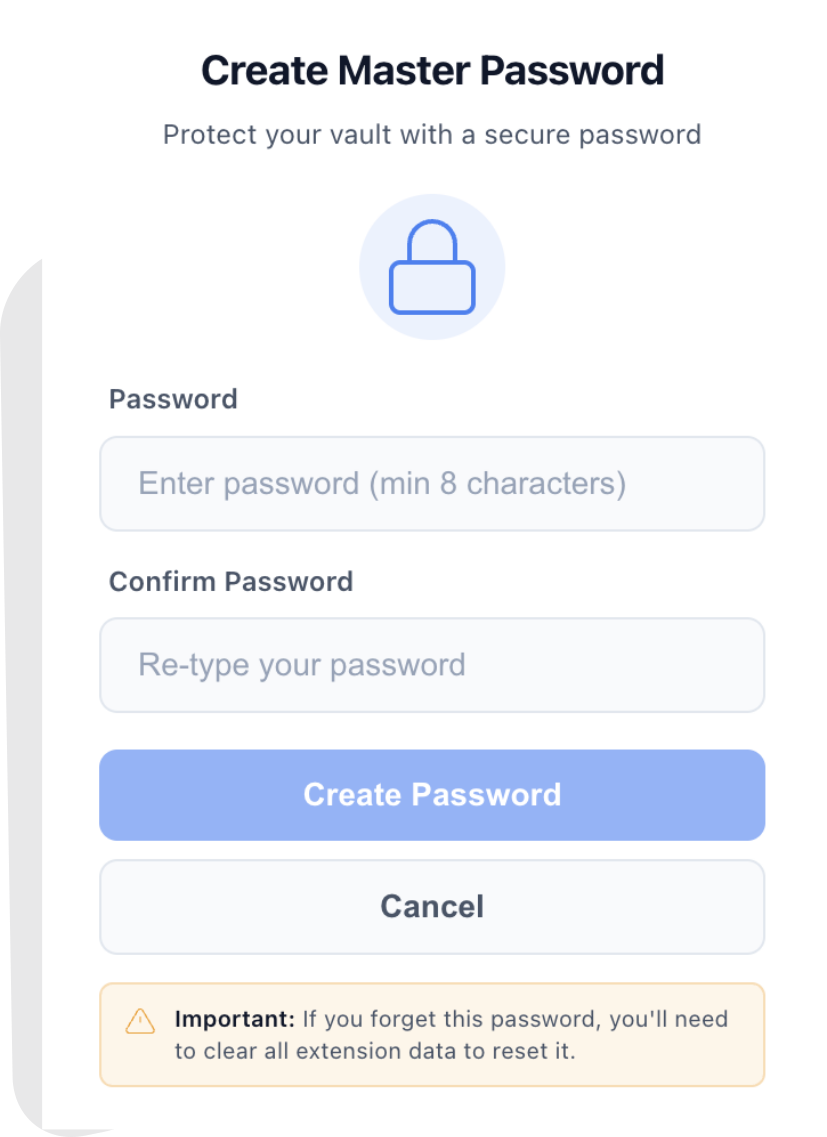Click inside the Enter password field
The height and width of the screenshot is (1137, 827).
432,483
